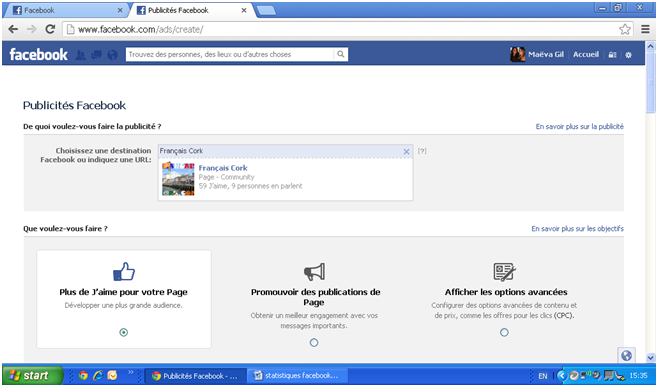Switch to Publicités Facebook tab
The height and width of the screenshot is (387, 658).
pyautogui.click(x=191, y=10)
